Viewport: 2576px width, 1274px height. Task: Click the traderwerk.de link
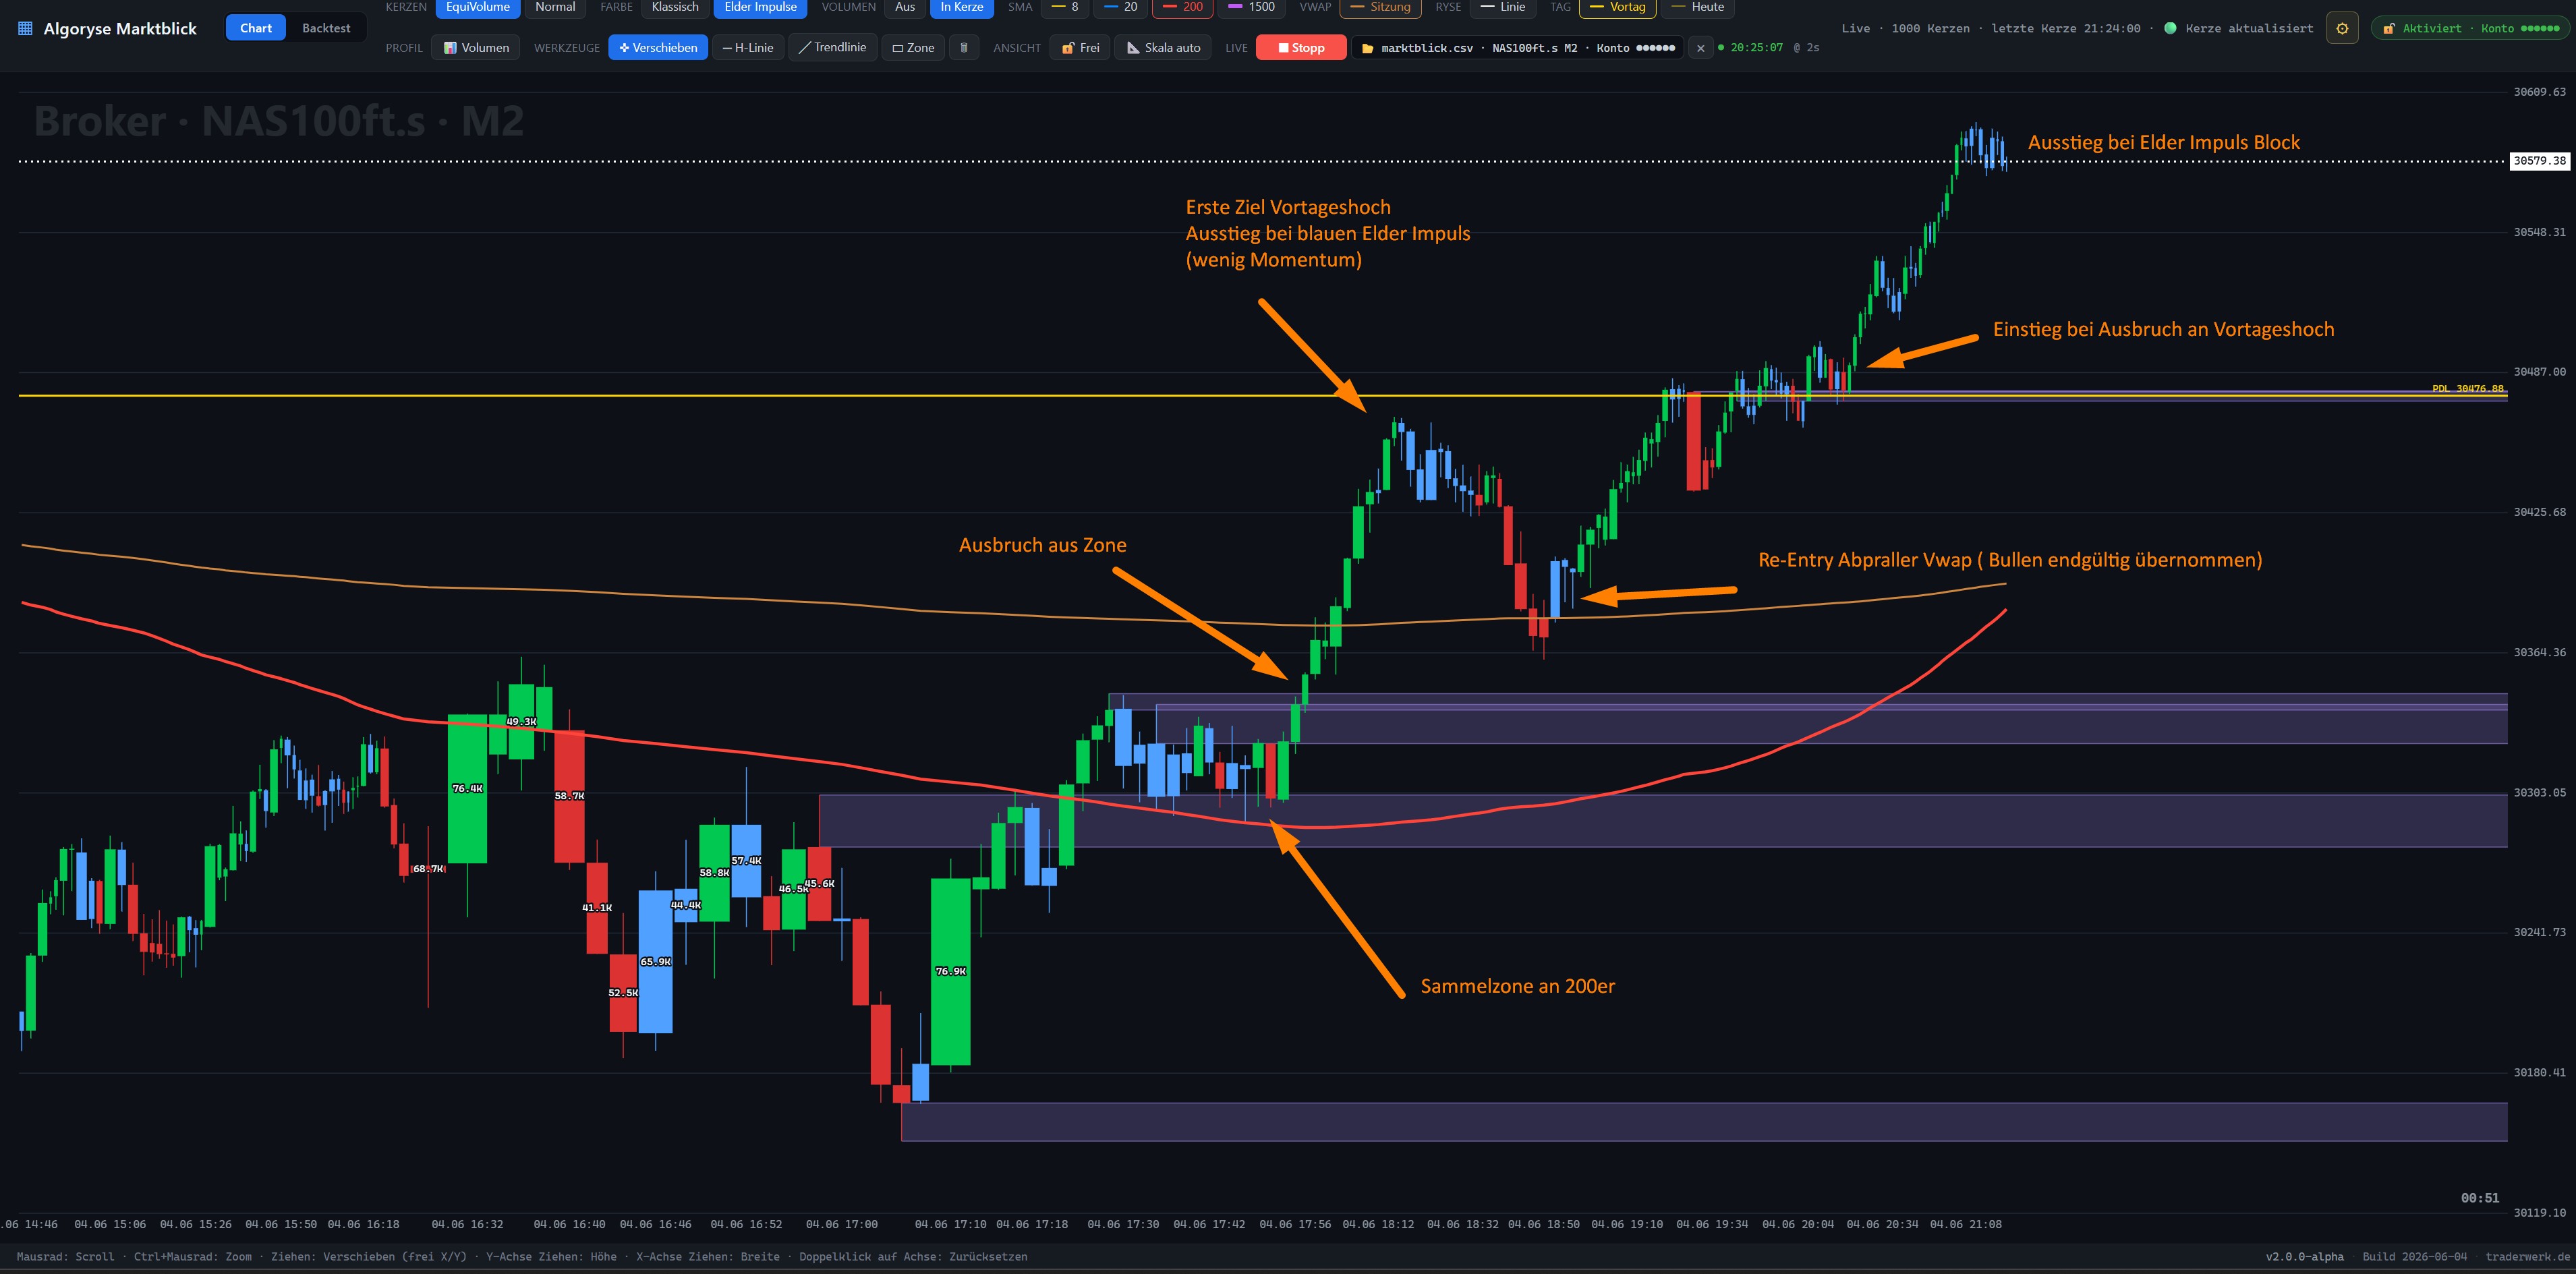click(2527, 1256)
